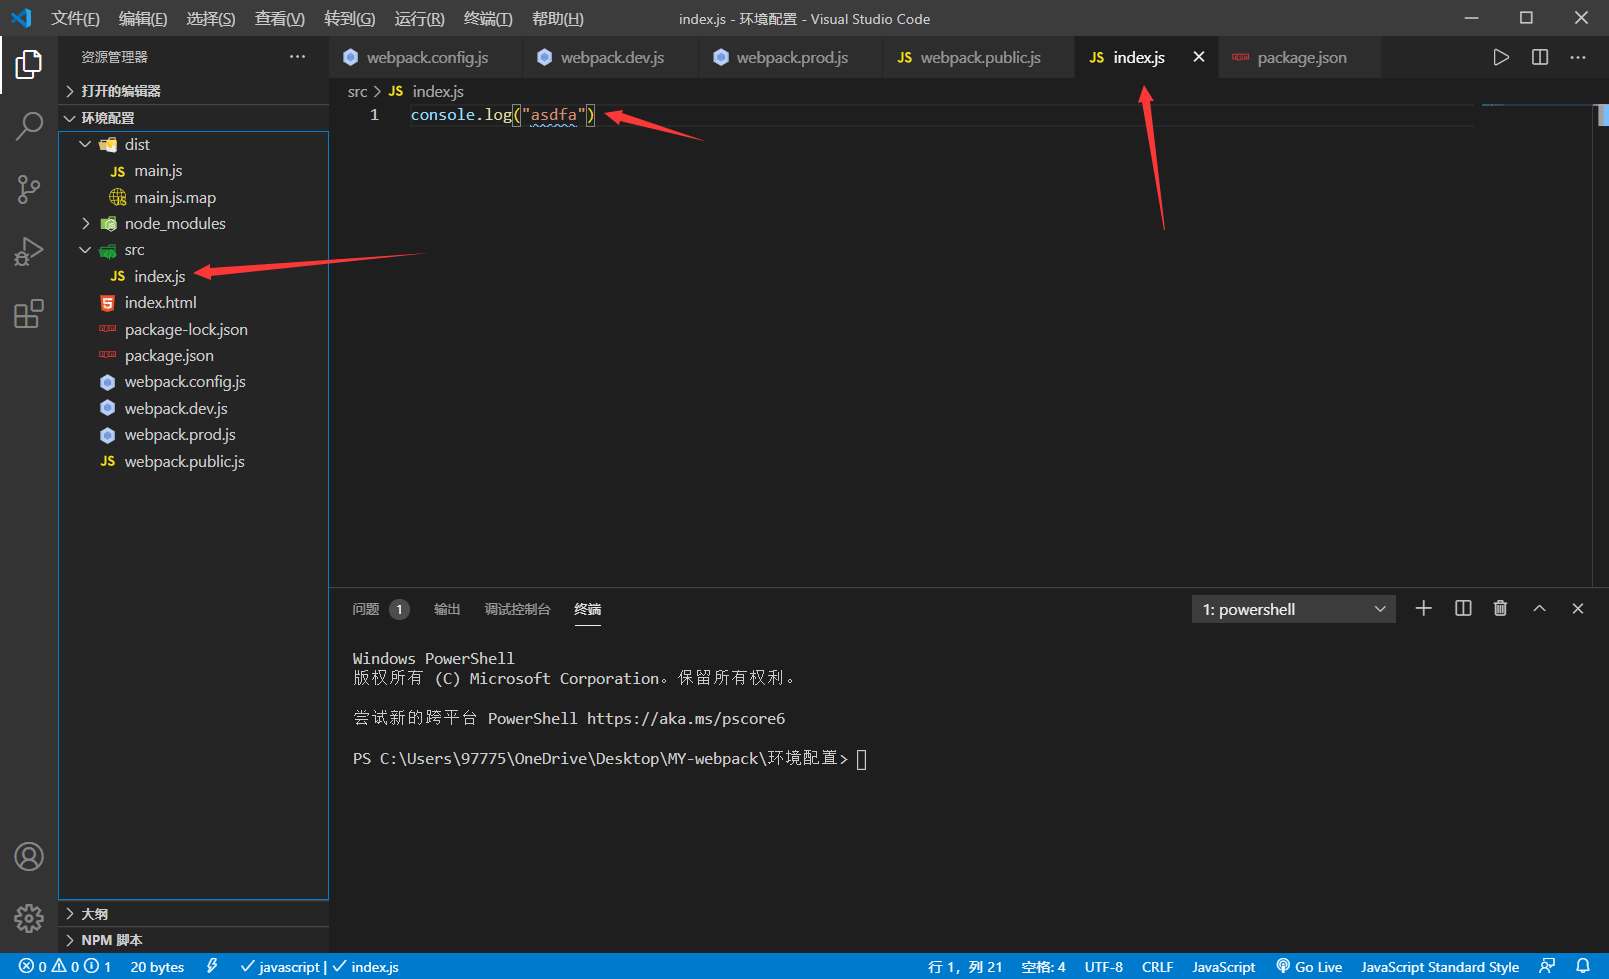Close the terminal panel
Screen dimensions: 1609x979
[x=1578, y=608]
